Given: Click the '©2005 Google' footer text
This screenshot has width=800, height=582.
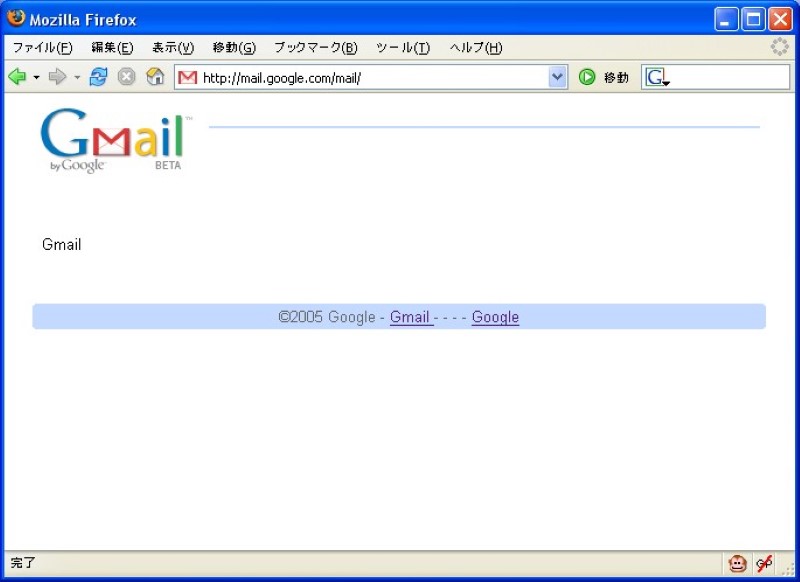Looking at the screenshot, I should [x=327, y=317].
